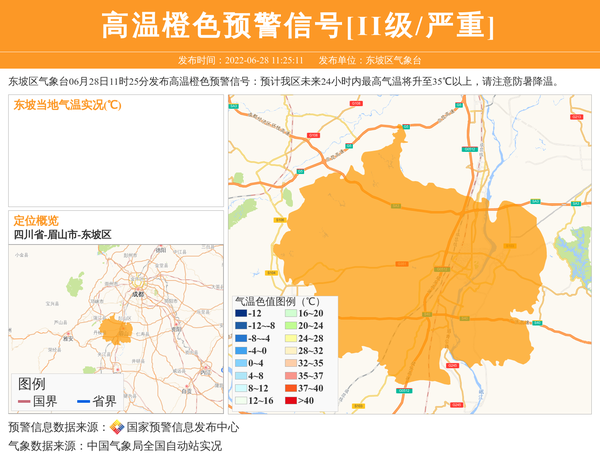Select the 16~20 light green legend swatch
This screenshot has width=600, height=471.
point(291,314)
